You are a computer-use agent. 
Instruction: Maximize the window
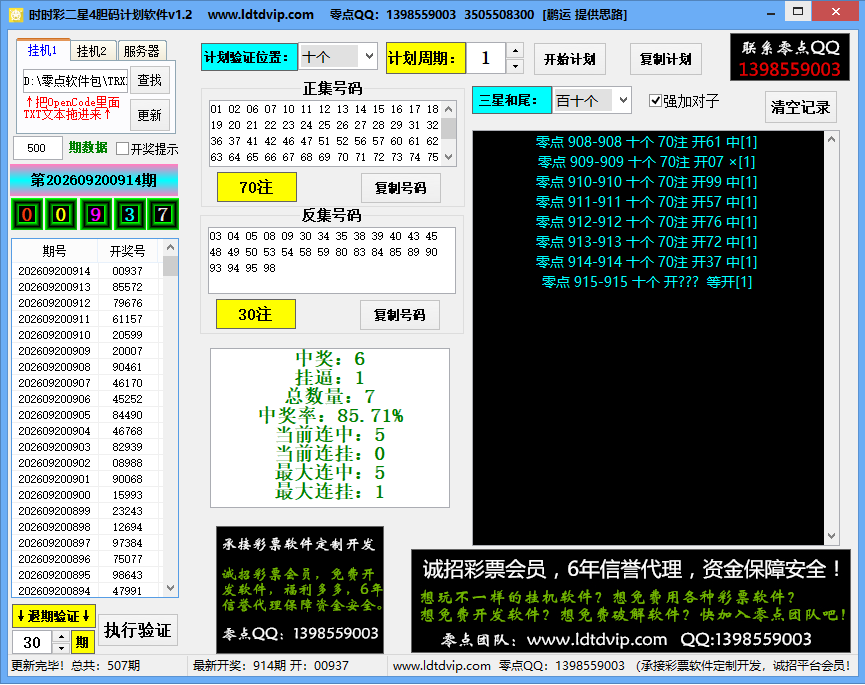[x=798, y=12]
